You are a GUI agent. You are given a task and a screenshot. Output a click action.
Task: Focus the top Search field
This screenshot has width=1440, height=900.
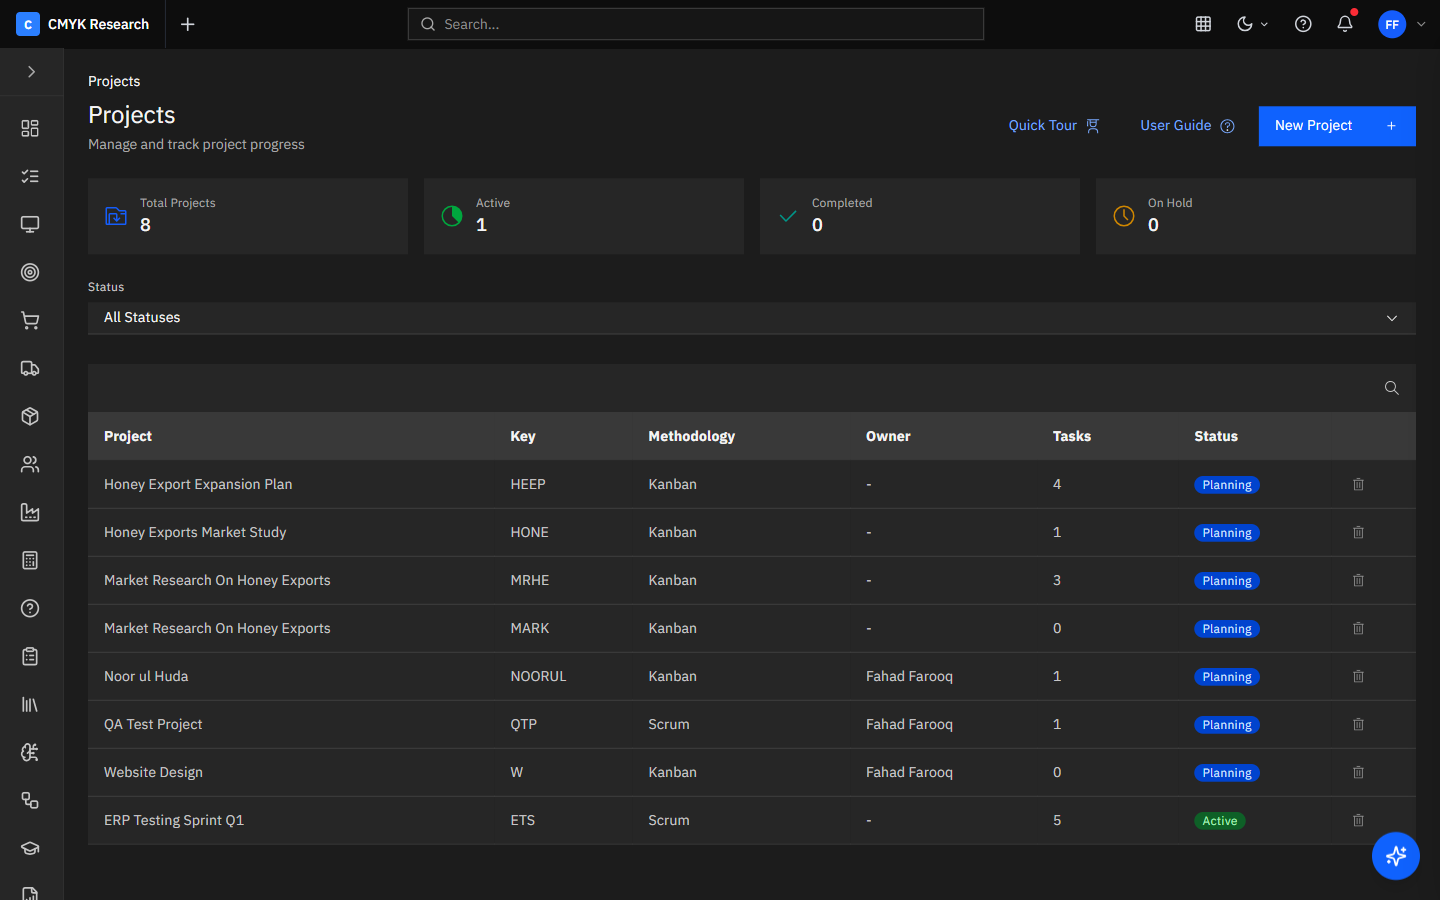coord(696,24)
